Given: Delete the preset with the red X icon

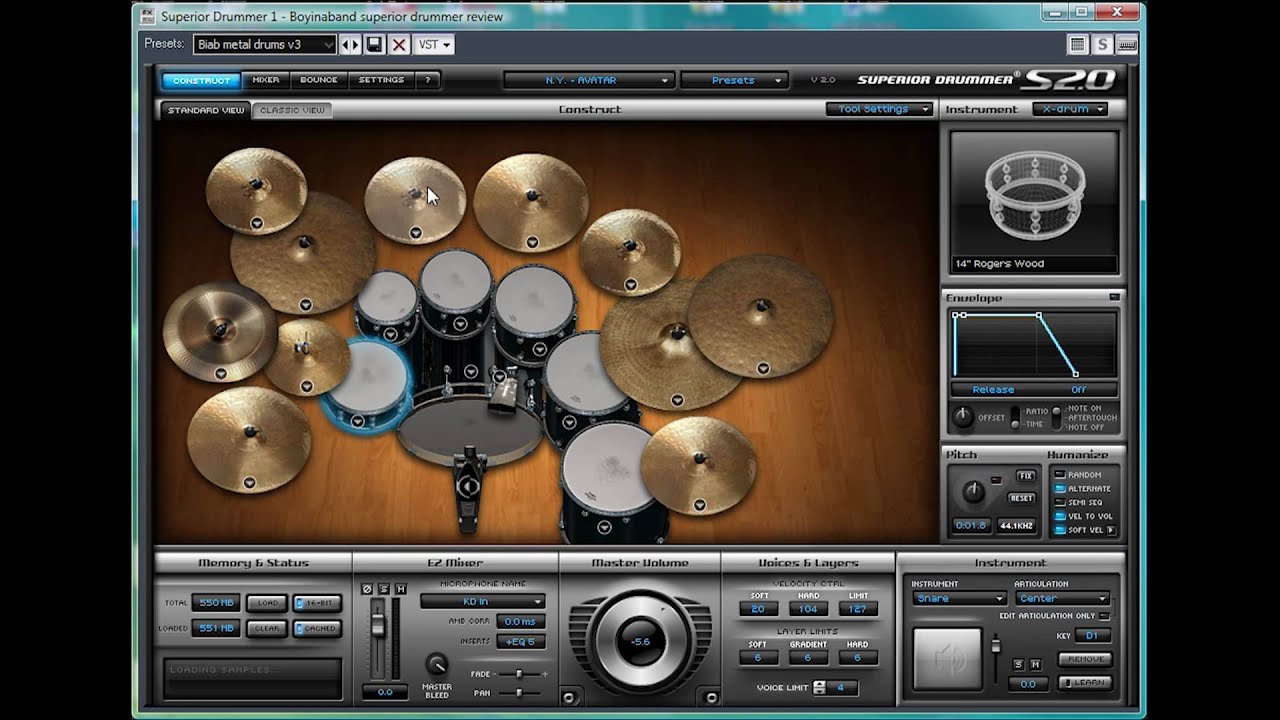Looking at the screenshot, I should click(x=399, y=44).
